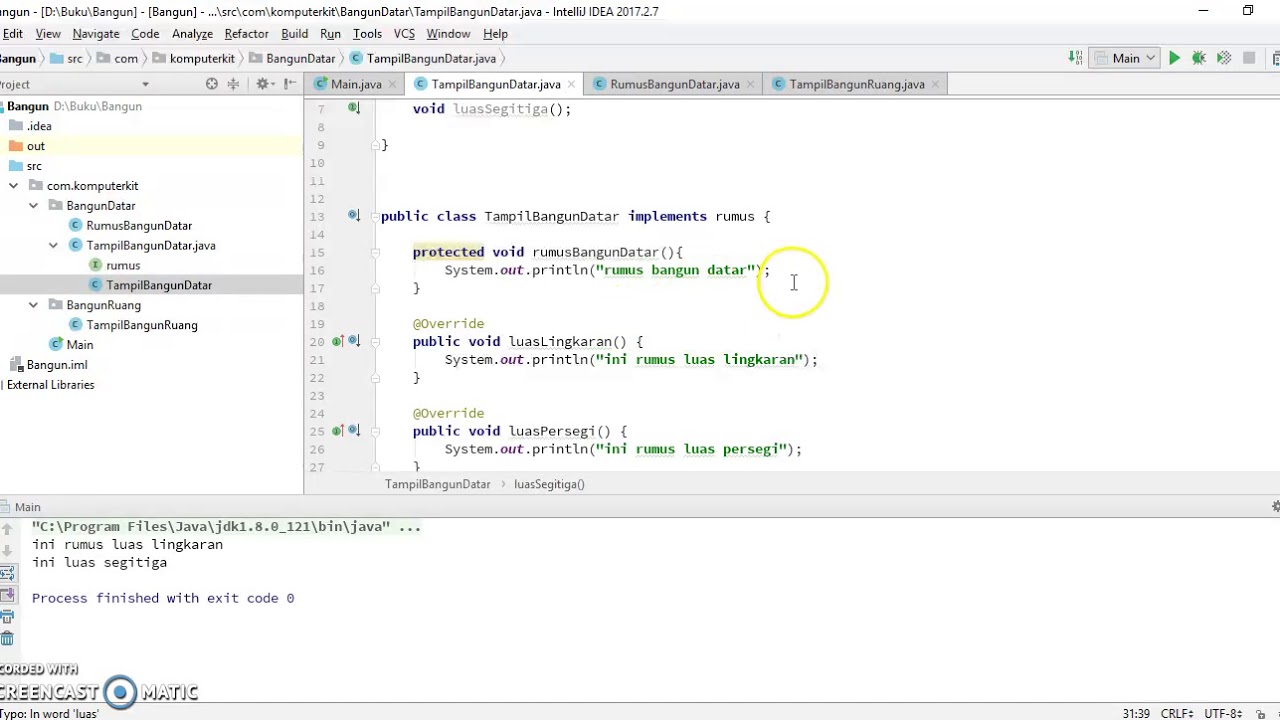Fold the luasLingkaran method at line 20
The height and width of the screenshot is (720, 1280).
375,341
